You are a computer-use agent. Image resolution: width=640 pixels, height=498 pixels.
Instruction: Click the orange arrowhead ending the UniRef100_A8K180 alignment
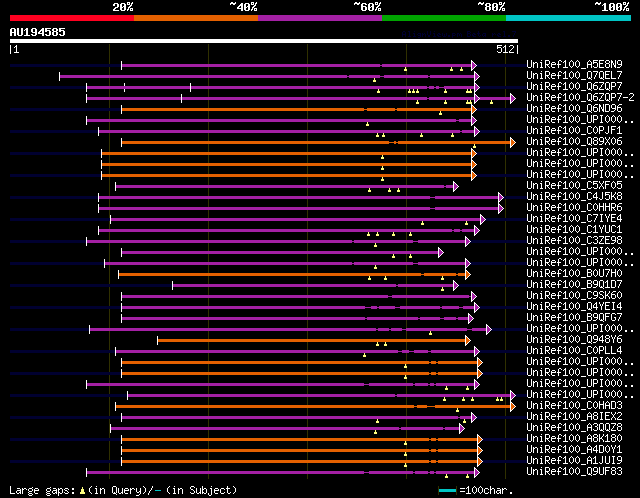pos(480,440)
